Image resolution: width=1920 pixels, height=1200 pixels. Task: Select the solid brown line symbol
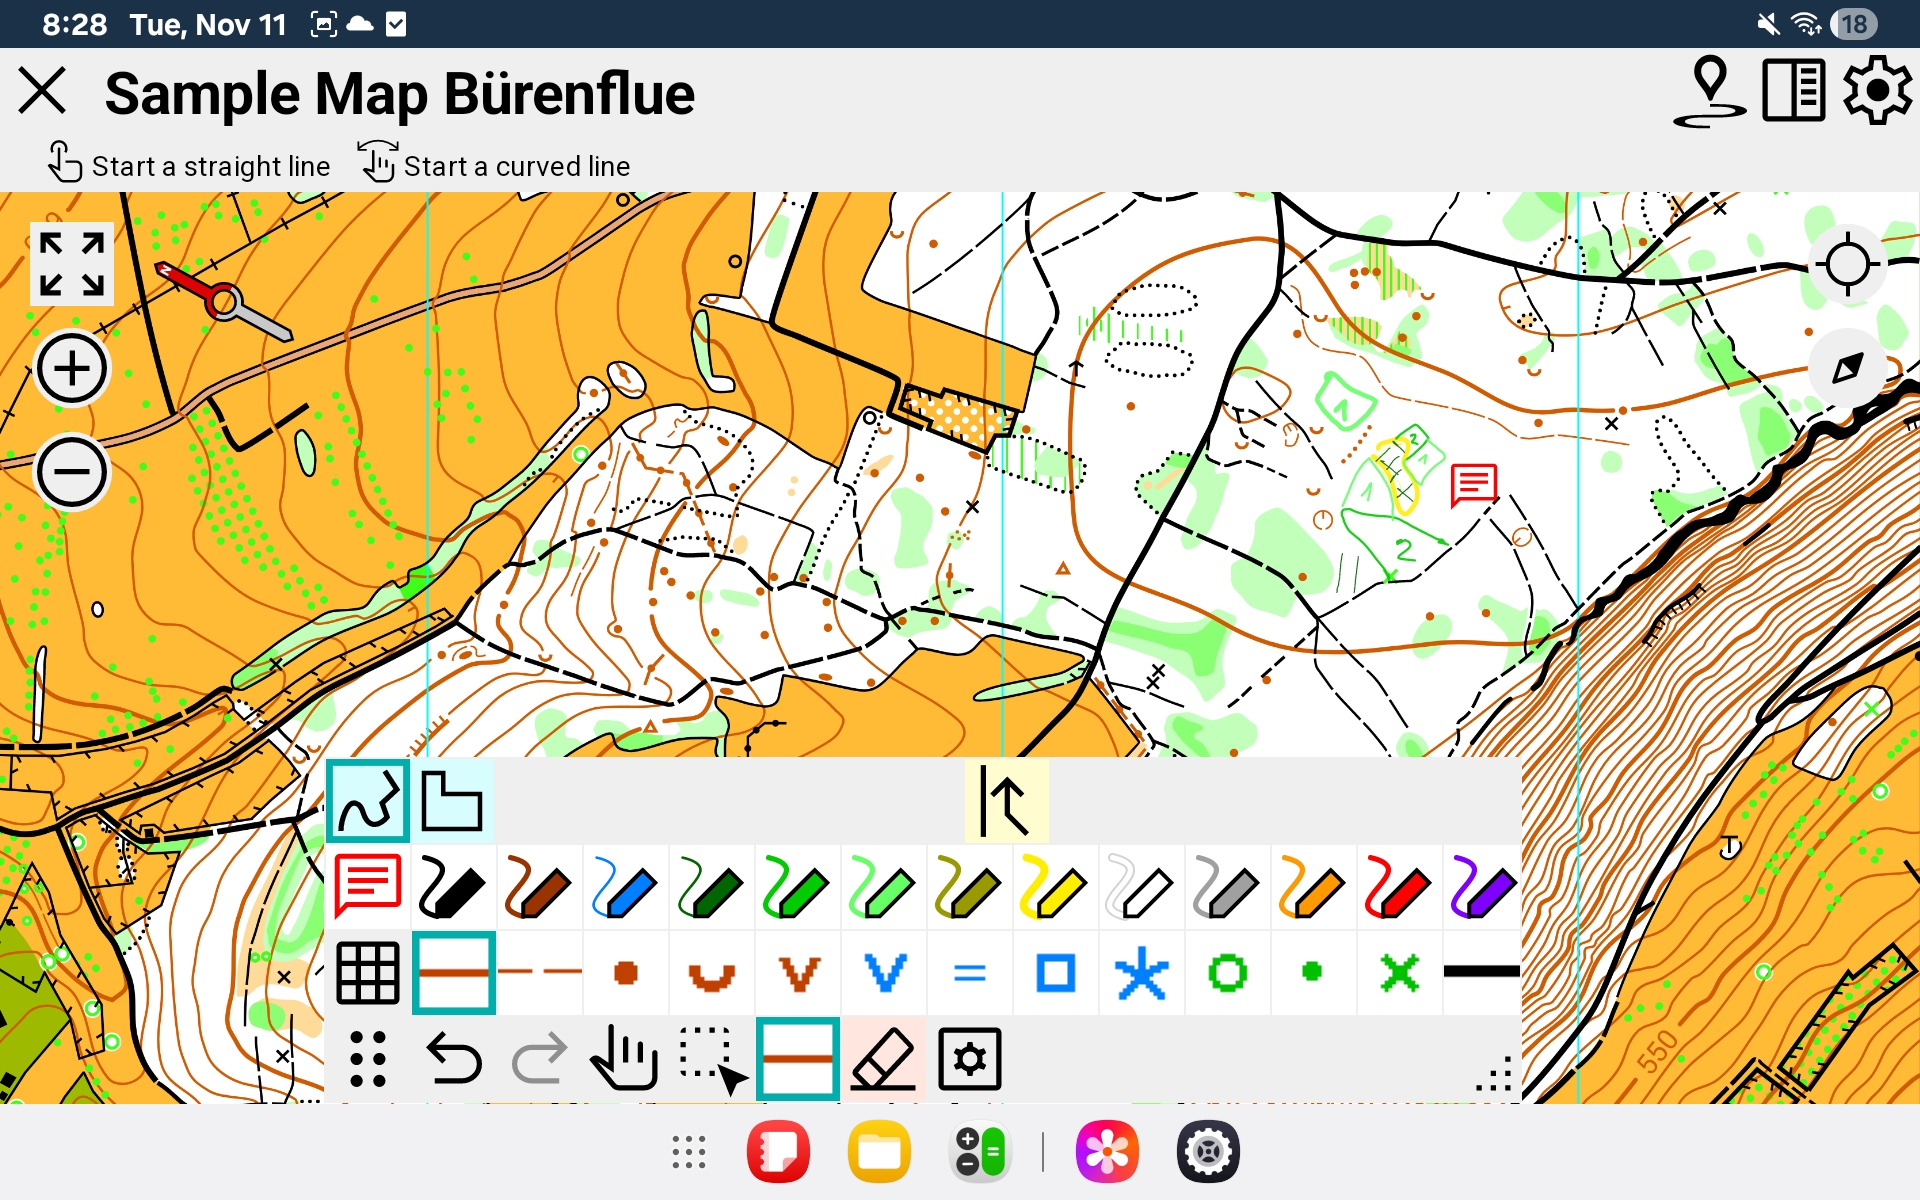453,972
